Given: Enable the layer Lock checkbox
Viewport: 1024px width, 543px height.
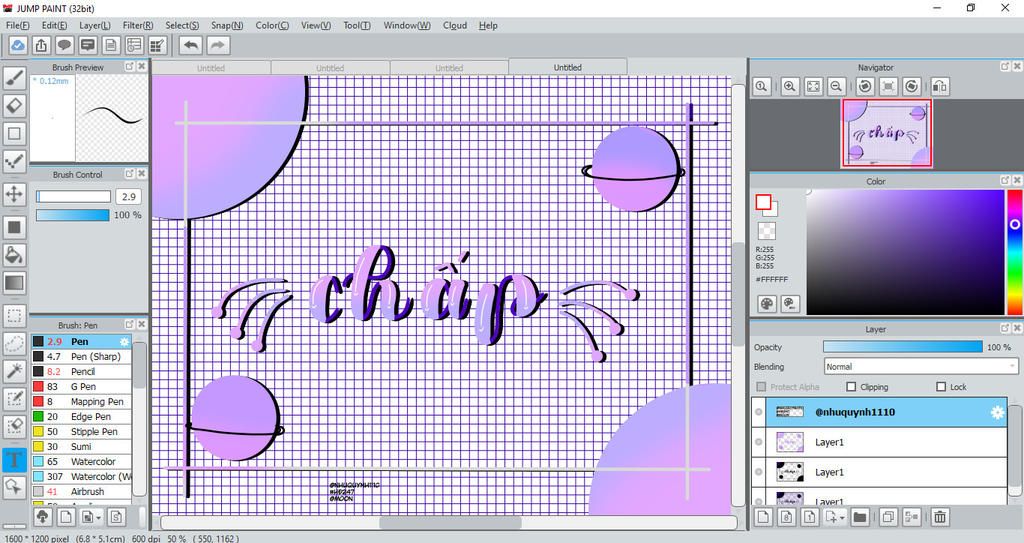Looking at the screenshot, I should coord(941,387).
